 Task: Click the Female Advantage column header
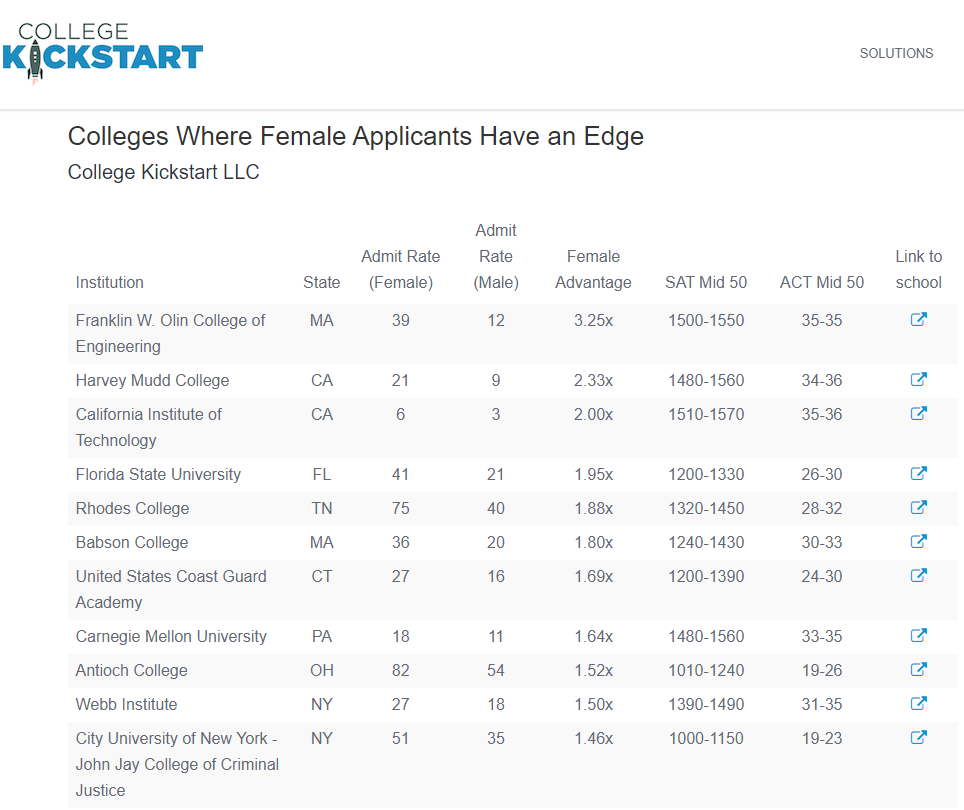(x=593, y=269)
